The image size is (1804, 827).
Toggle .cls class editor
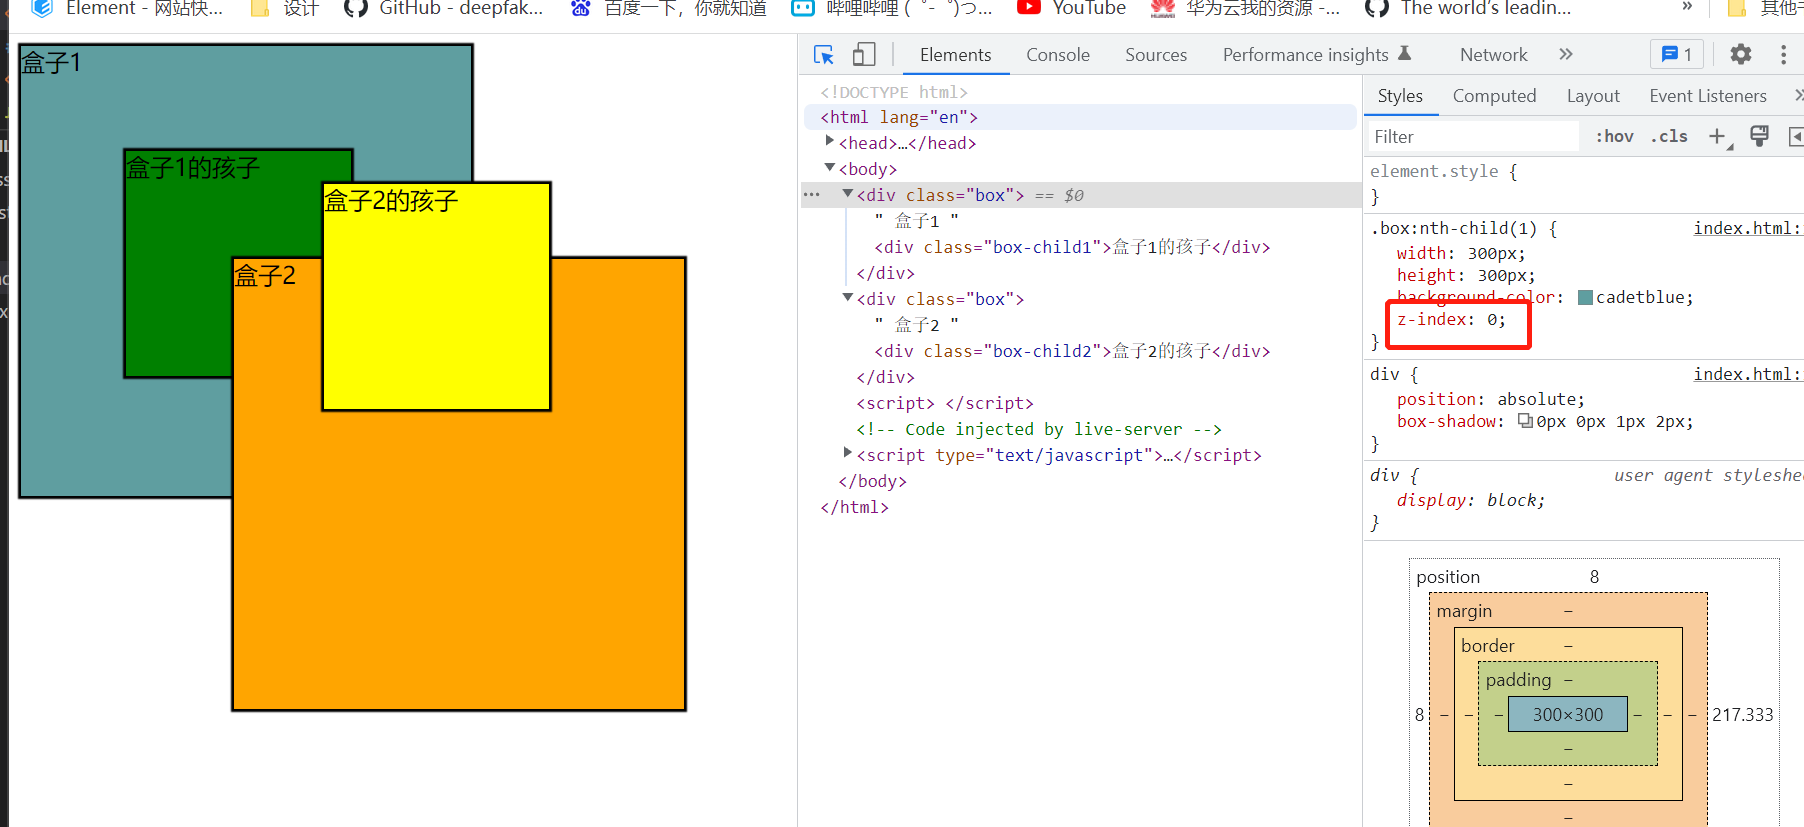pyautogui.click(x=1669, y=137)
